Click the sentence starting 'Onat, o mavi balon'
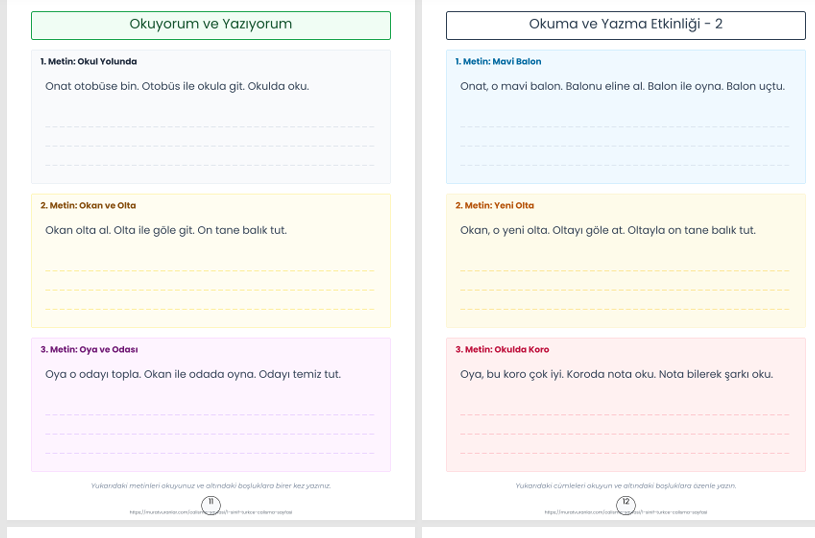 (x=622, y=86)
